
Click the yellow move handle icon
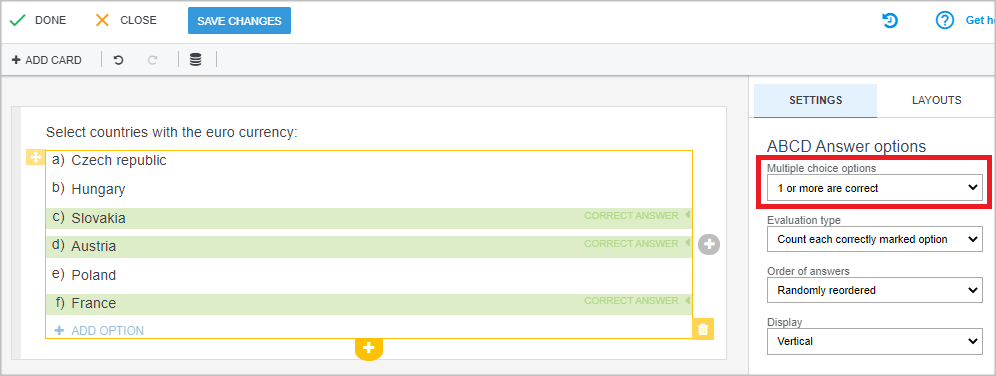coord(35,157)
